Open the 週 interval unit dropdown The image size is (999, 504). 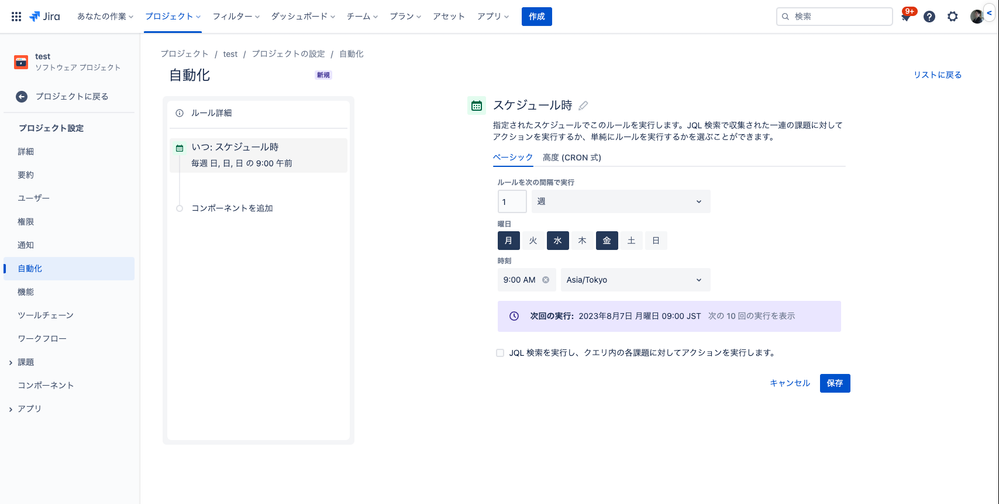[x=621, y=201]
